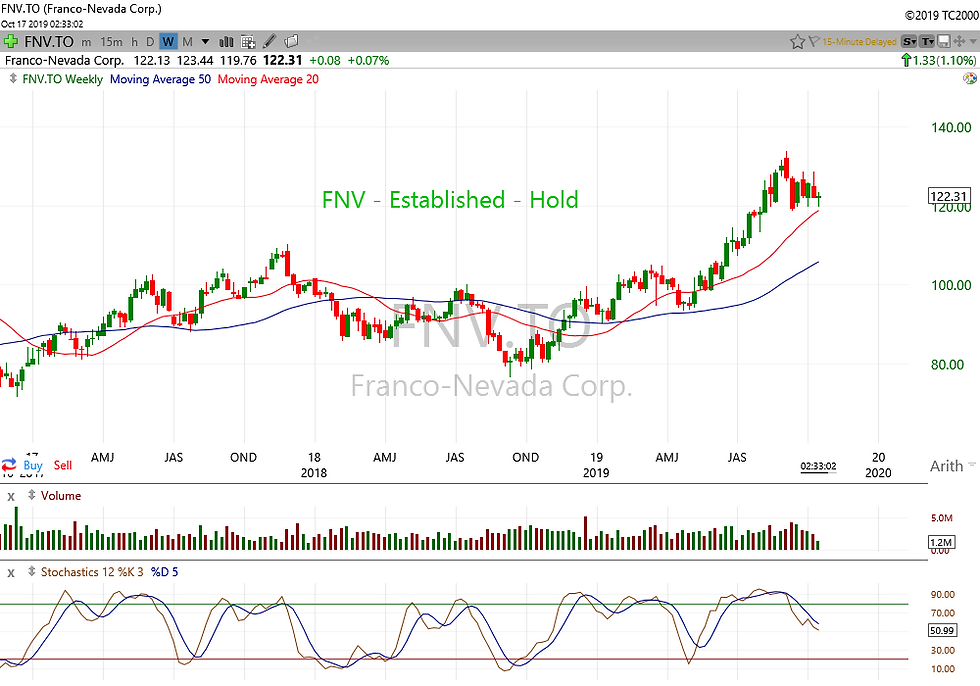Click the move arrows beside FNV.TO Weekly
Image resolution: width=980 pixels, height=686 pixels.
tap(13, 79)
